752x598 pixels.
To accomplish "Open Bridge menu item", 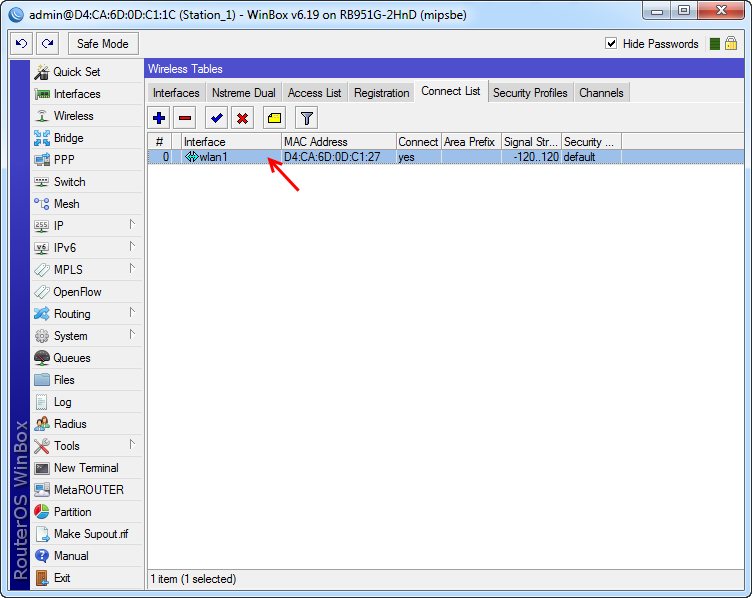I will pos(87,138).
